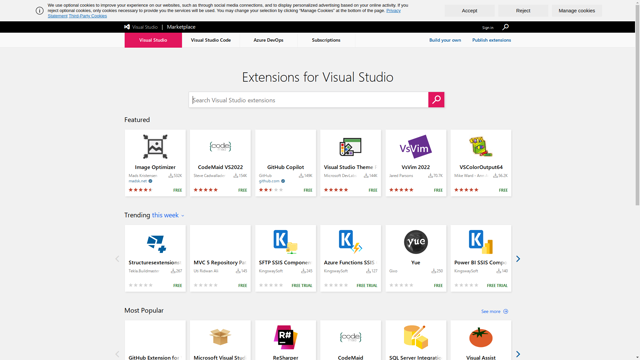This screenshot has width=640, height=360.
Task: Click the See more link
Action: coord(491,311)
